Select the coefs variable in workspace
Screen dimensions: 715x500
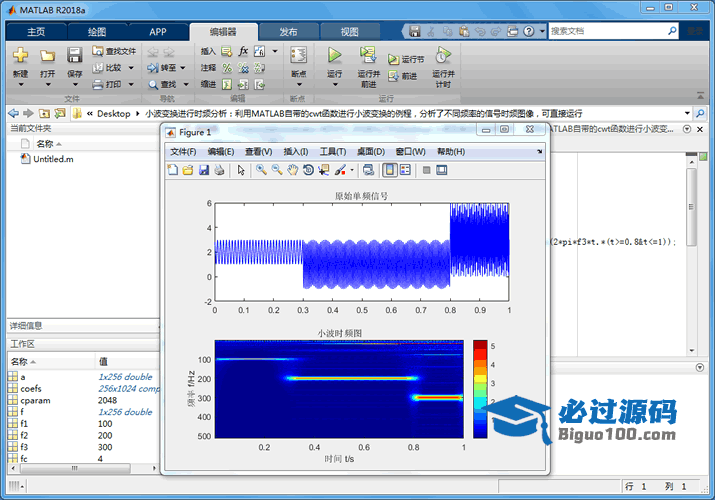click(31, 389)
